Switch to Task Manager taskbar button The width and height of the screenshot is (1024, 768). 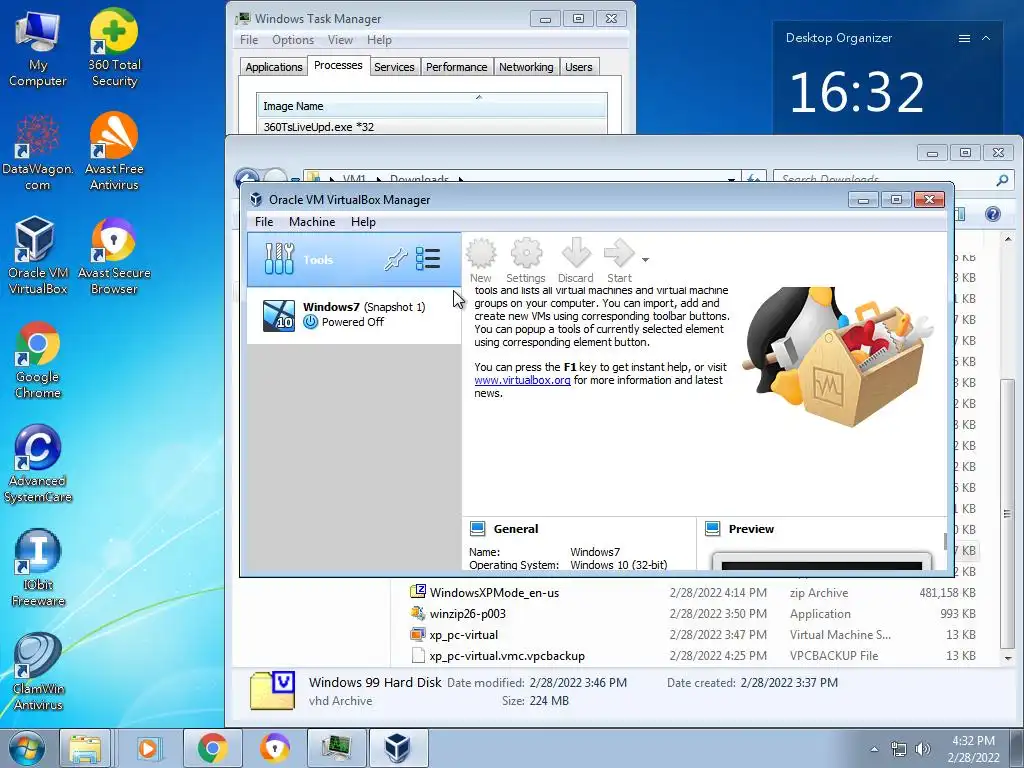336,748
